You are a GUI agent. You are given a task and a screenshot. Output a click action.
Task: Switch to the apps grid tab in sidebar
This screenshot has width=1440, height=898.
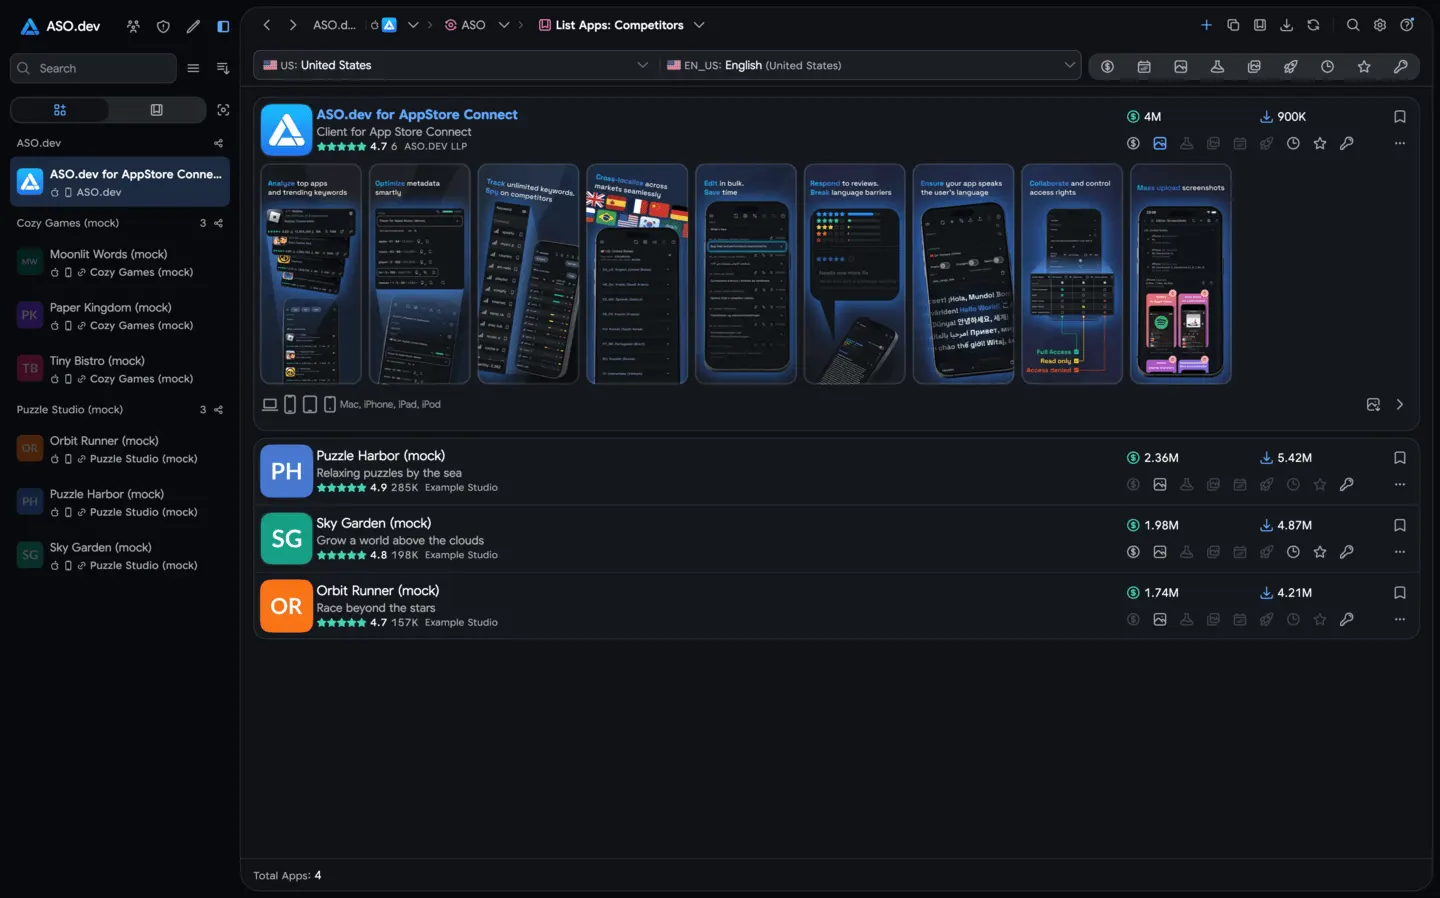[x=59, y=110]
